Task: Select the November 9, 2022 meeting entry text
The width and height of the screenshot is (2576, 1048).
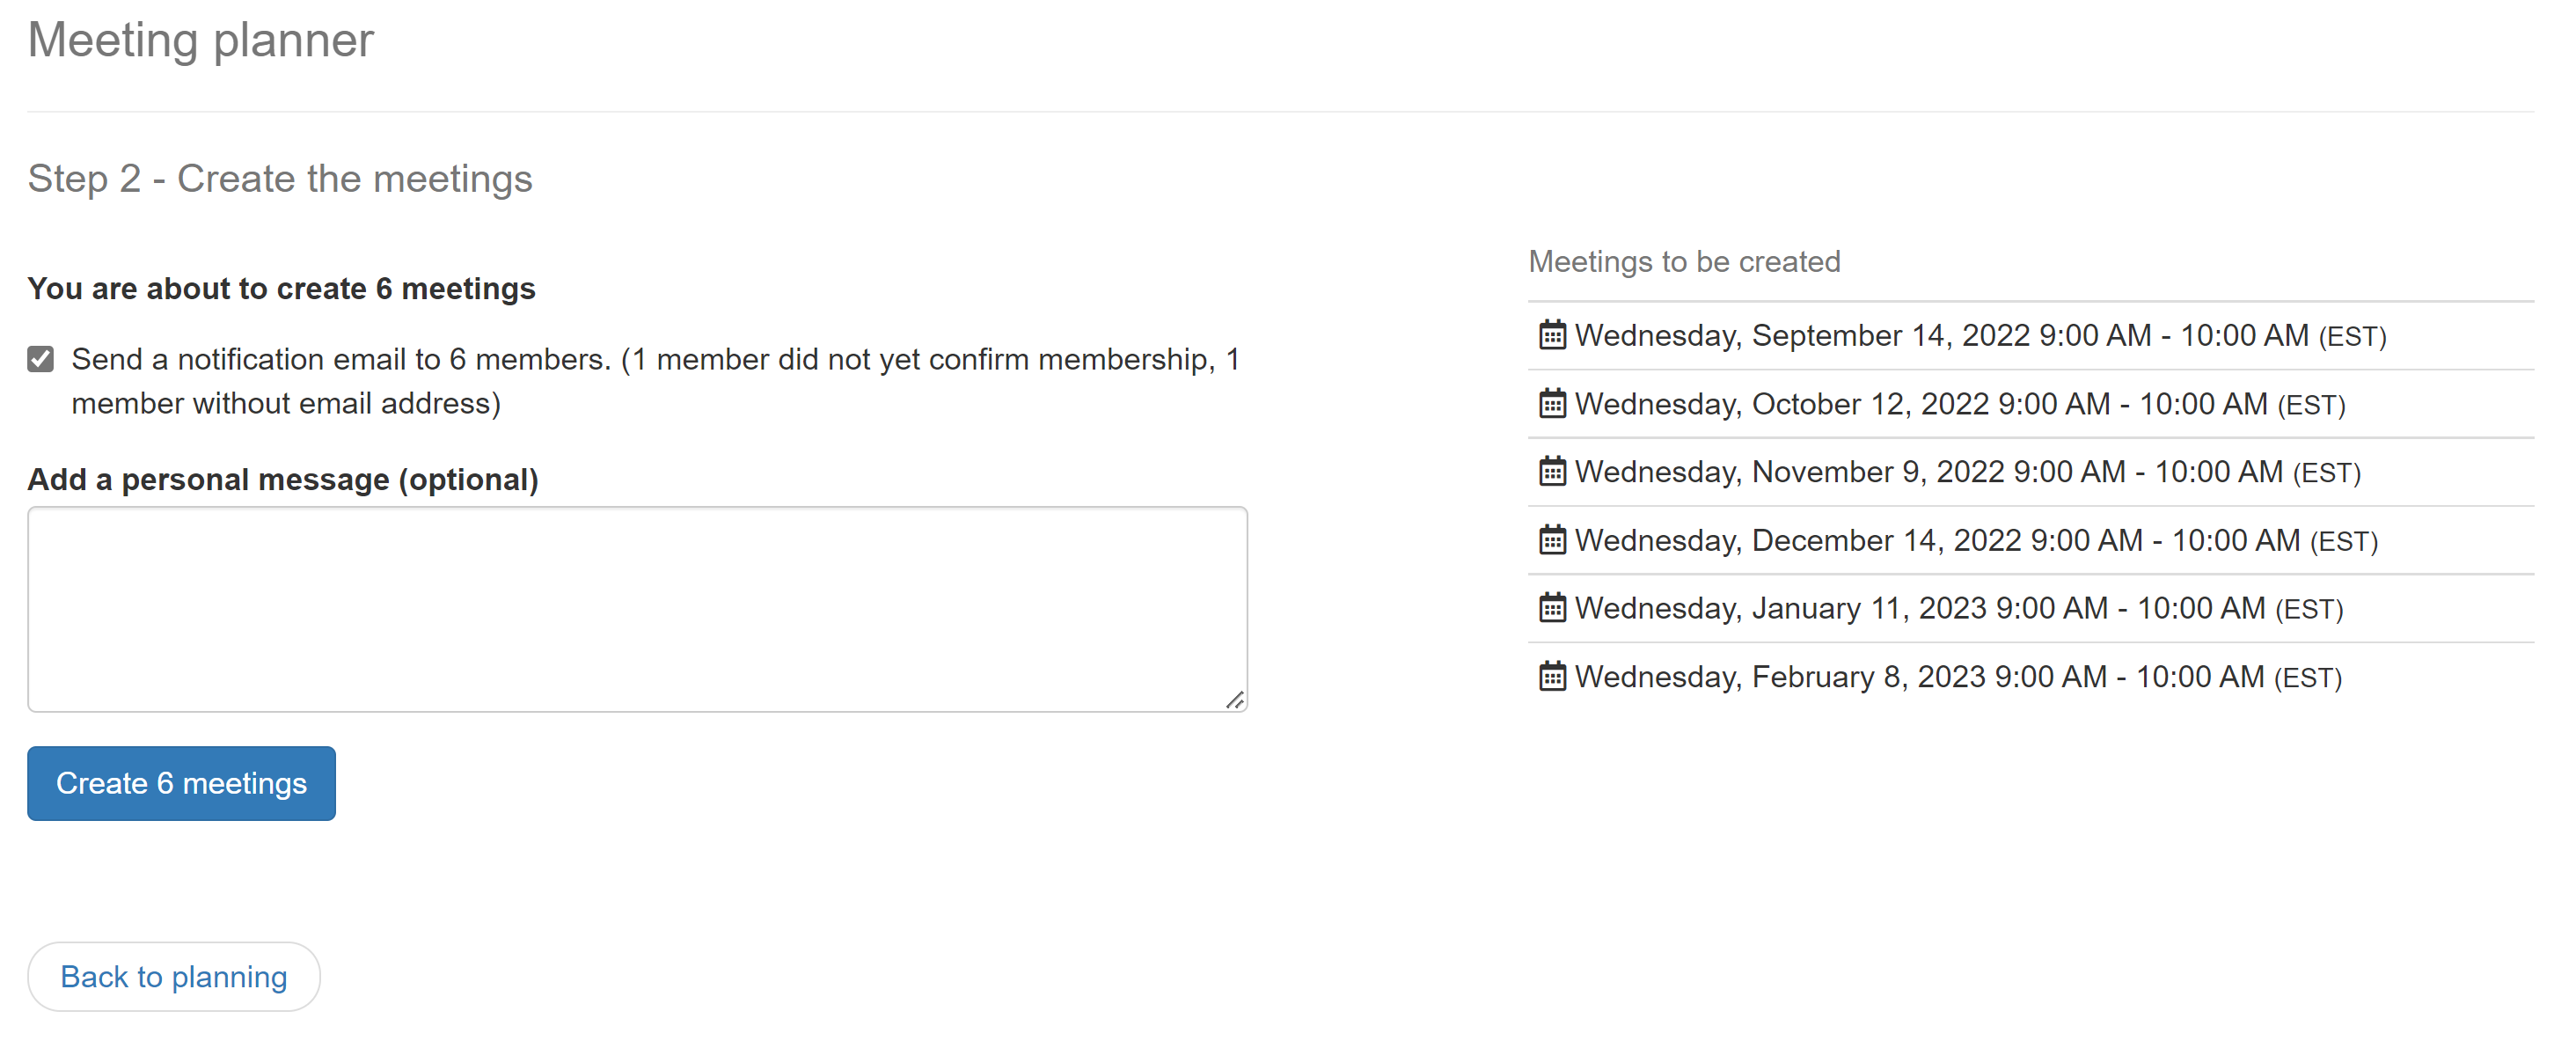Action: (x=1967, y=473)
